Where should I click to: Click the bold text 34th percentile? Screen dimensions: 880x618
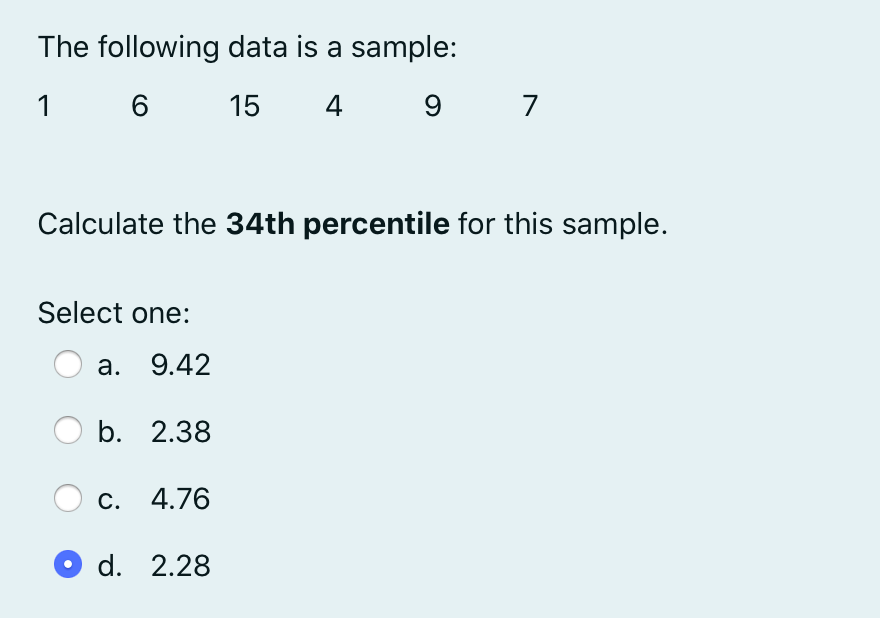[337, 224]
